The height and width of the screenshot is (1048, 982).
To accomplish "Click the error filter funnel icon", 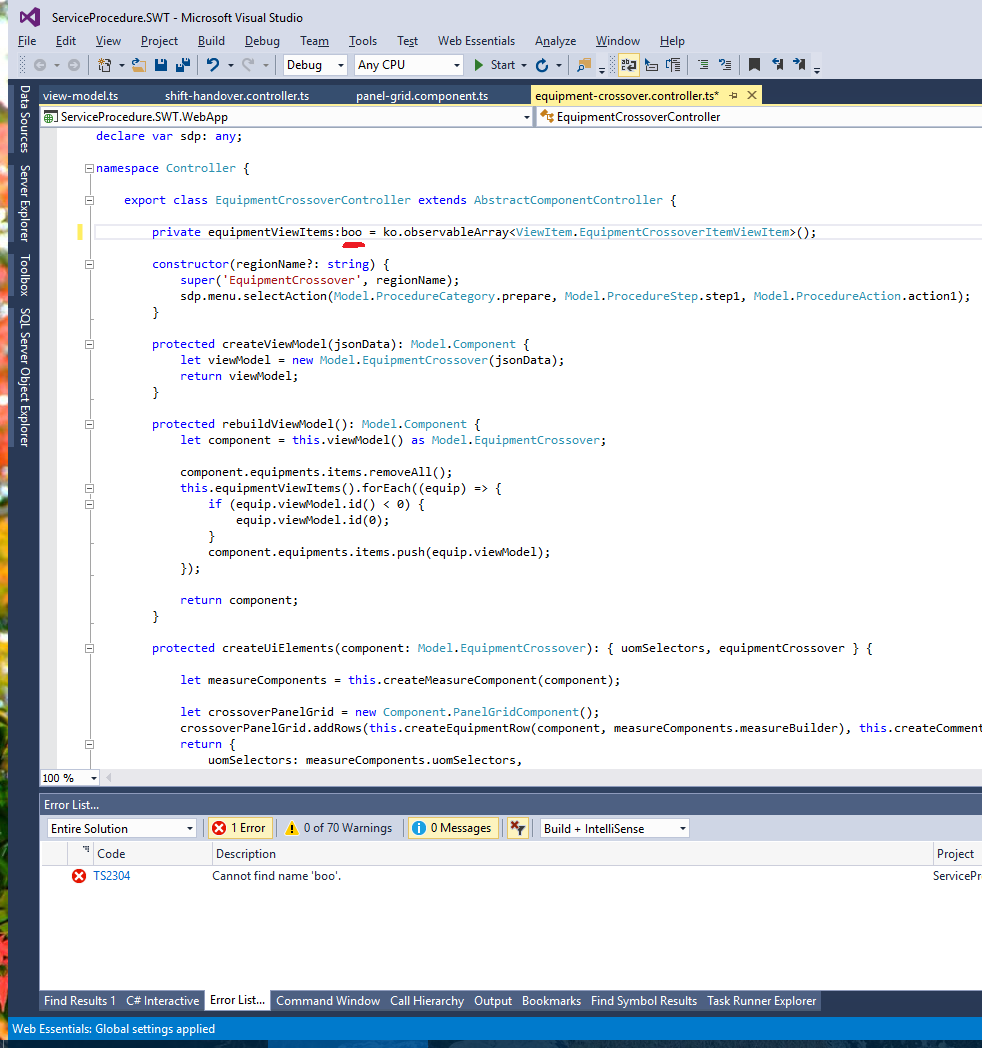I will 517,828.
